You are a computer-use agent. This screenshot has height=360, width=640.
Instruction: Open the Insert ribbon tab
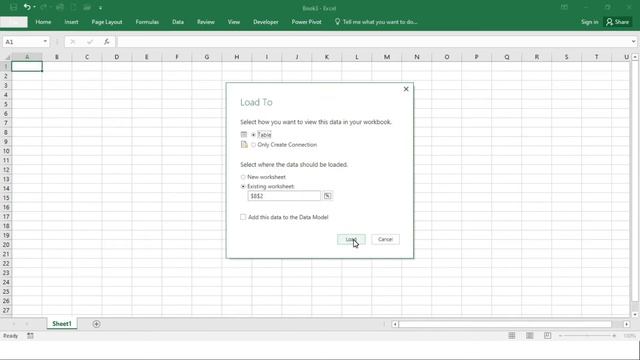71,22
